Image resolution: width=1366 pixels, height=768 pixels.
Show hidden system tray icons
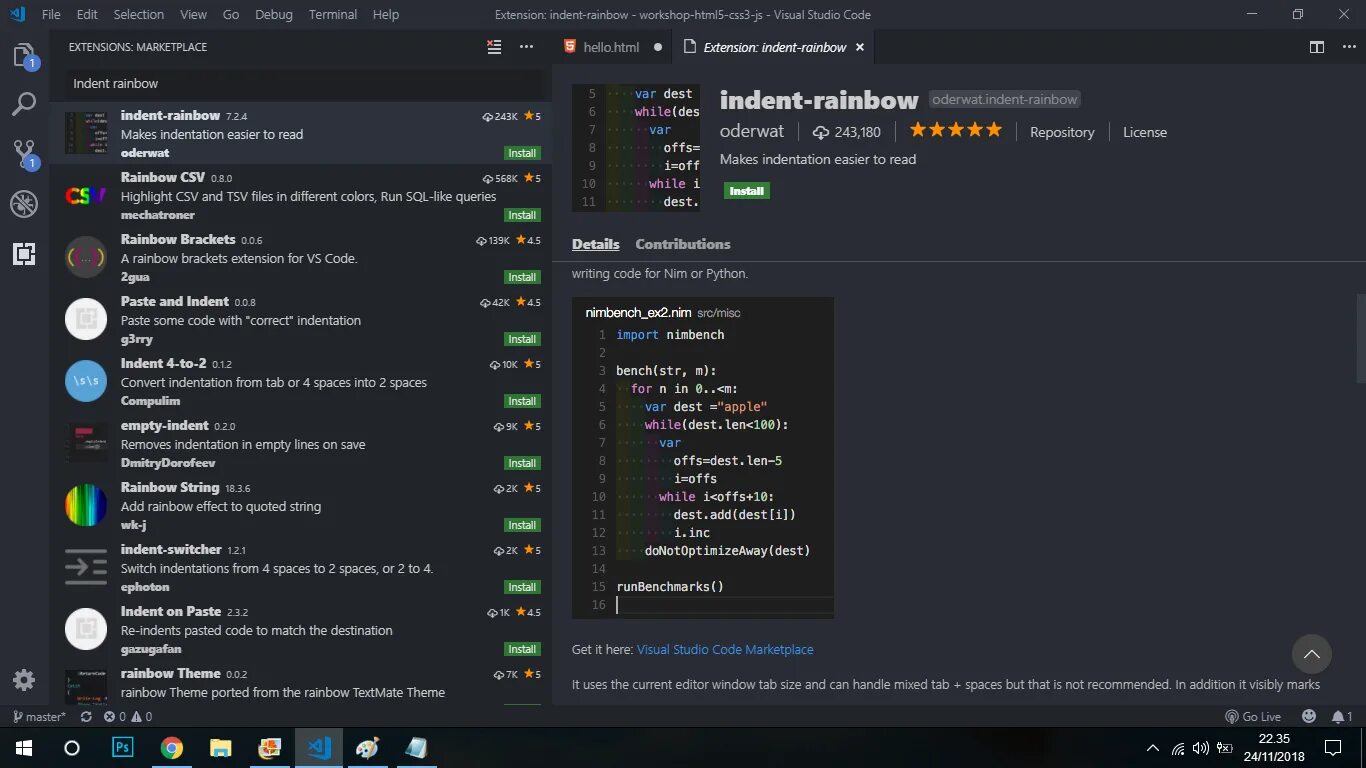point(1153,748)
